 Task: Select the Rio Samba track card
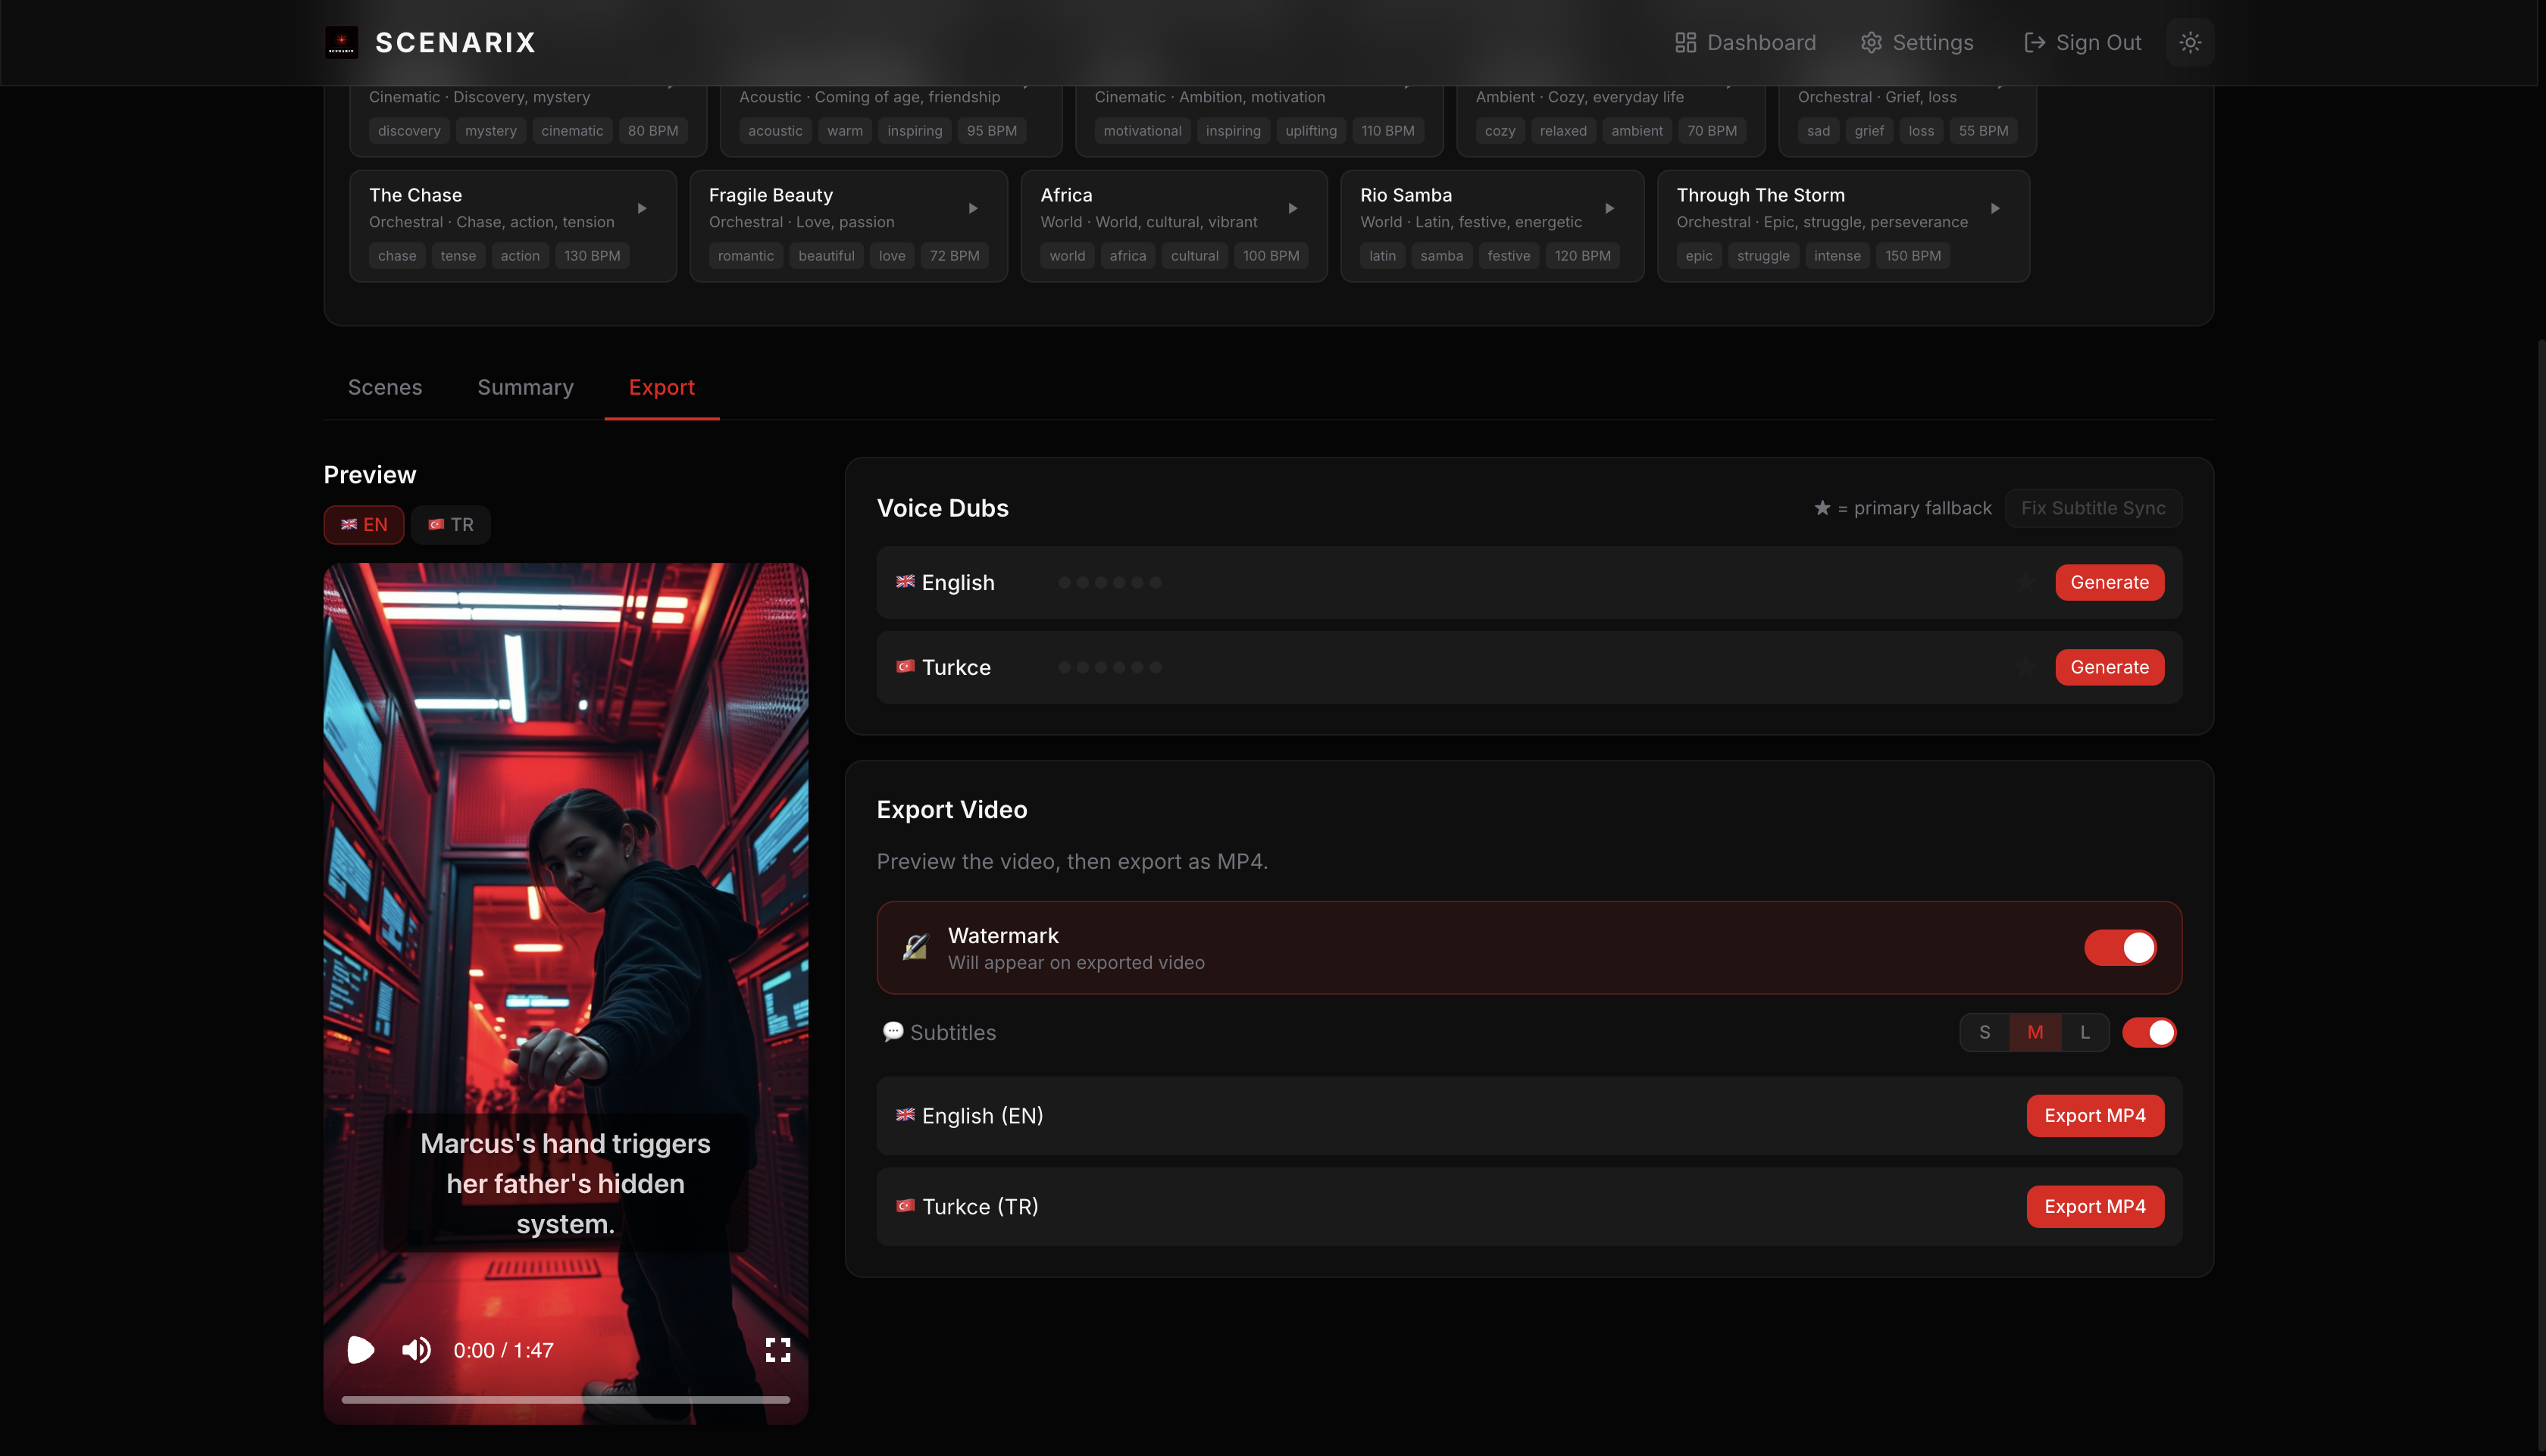click(1492, 226)
